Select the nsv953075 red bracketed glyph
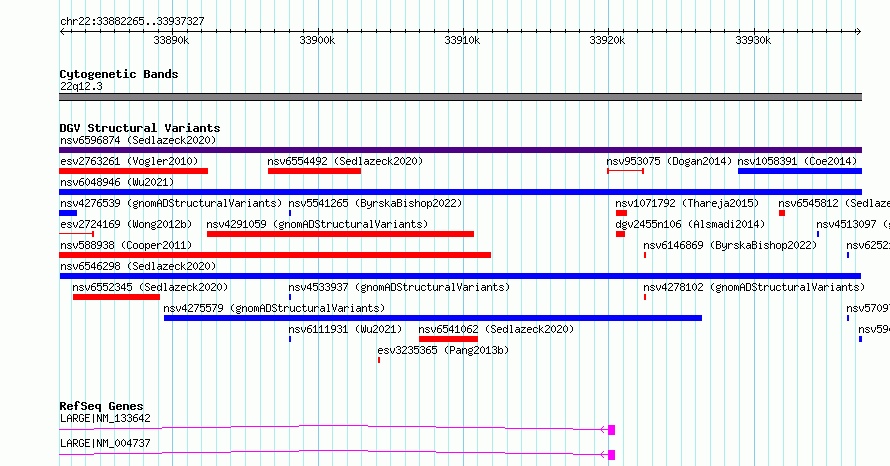Image resolution: width=890 pixels, height=466 pixels. (625, 171)
